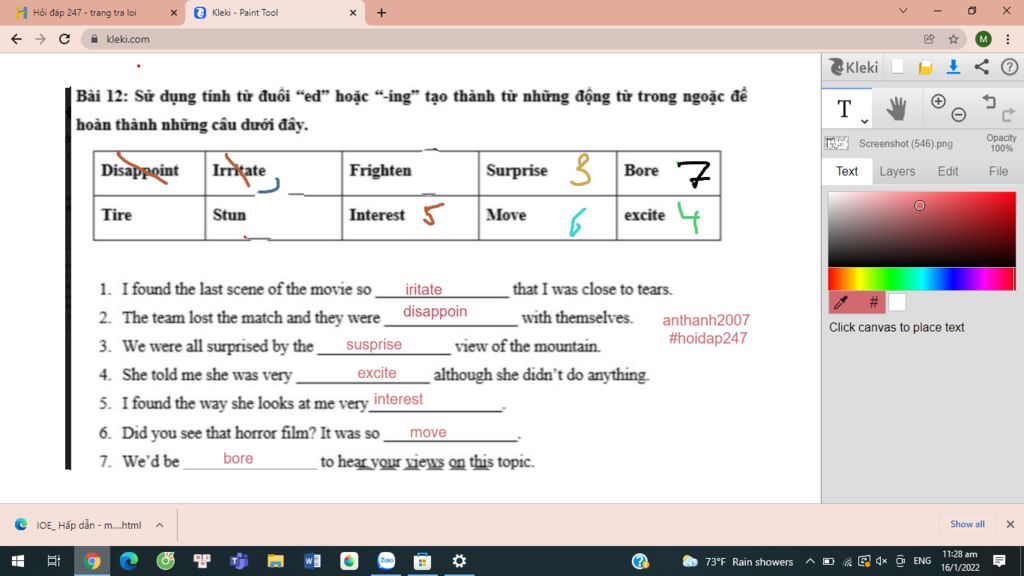Share this page from the address bar
This screenshot has height=576, width=1024.
tap(929, 39)
